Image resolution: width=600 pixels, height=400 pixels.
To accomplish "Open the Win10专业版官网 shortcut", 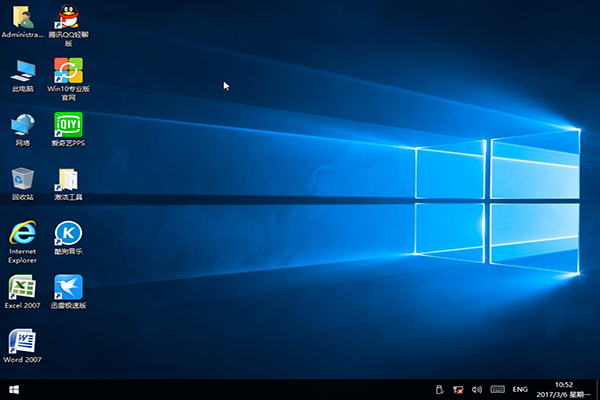I will 68,71.
